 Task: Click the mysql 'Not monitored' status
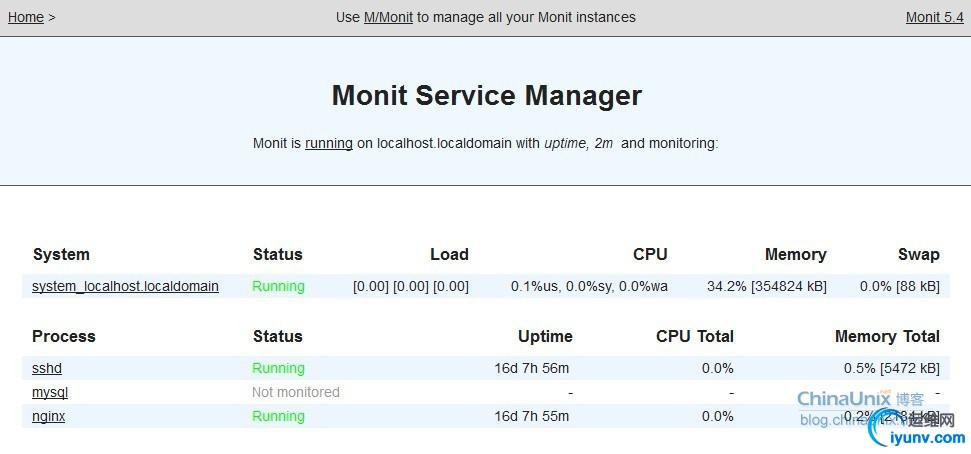(x=295, y=392)
